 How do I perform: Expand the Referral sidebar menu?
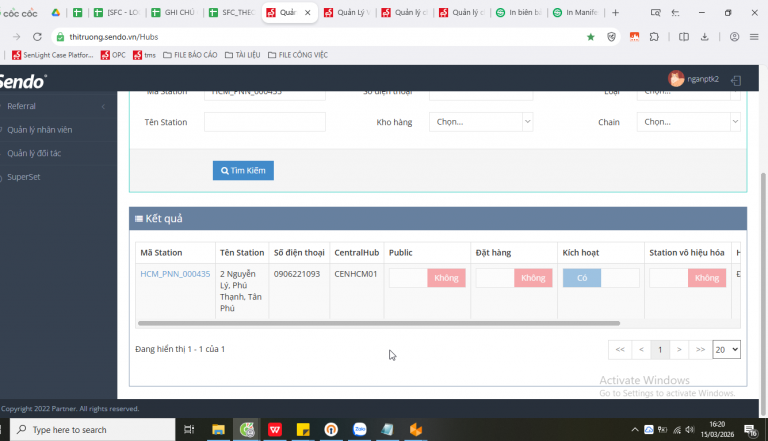(58, 106)
